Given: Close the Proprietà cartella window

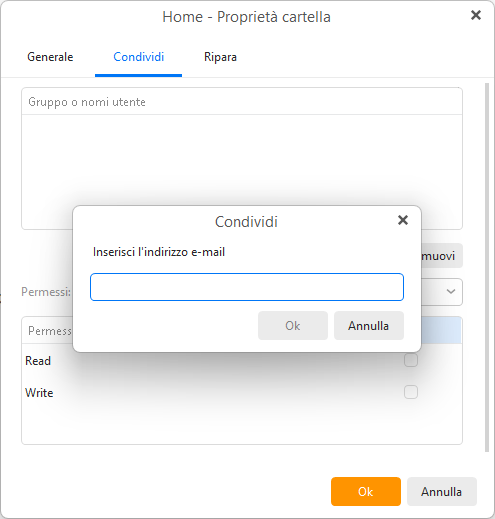Looking at the screenshot, I should [476, 15].
